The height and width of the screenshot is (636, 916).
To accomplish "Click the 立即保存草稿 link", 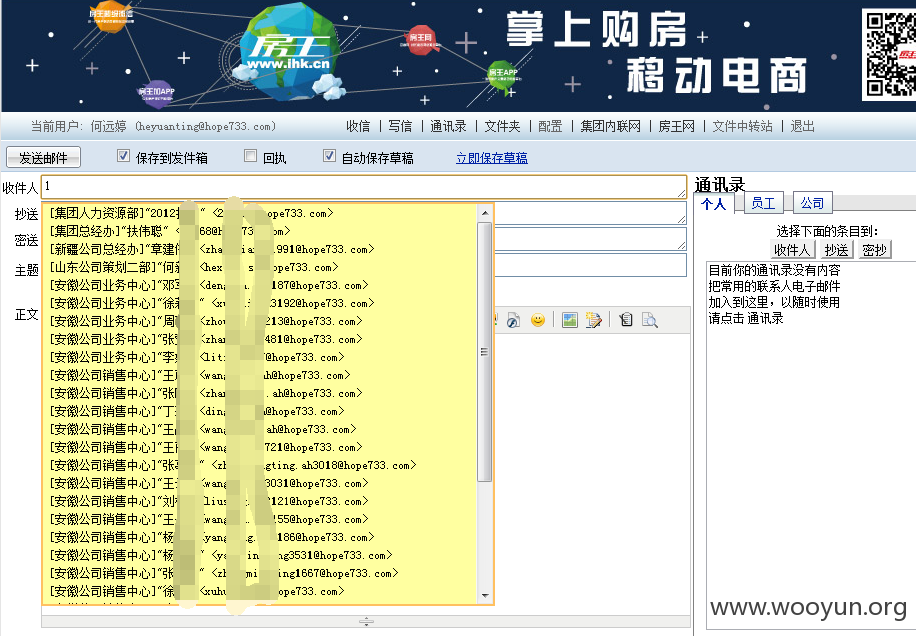I will [492, 158].
